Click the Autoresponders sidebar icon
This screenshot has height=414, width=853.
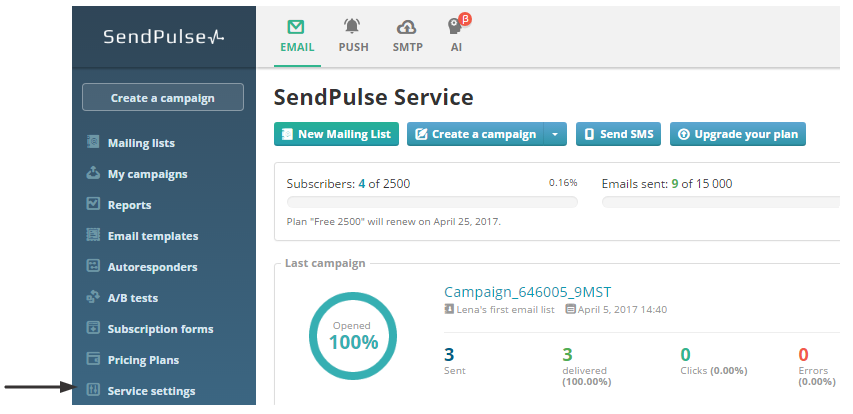coord(93,266)
